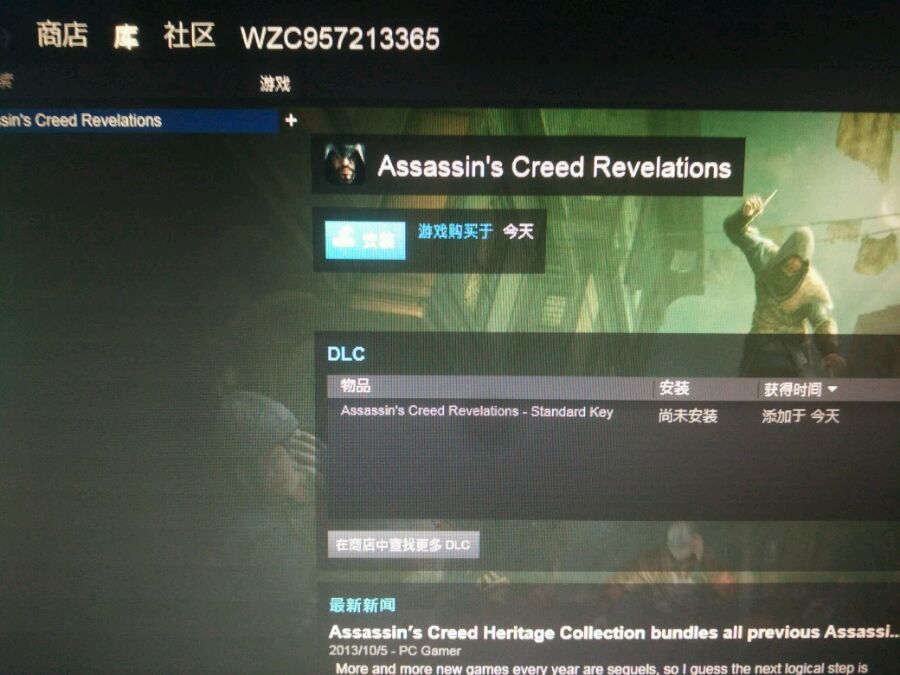Open the WZC957213365 profile menu
This screenshot has width=900, height=675.
click(x=340, y=39)
